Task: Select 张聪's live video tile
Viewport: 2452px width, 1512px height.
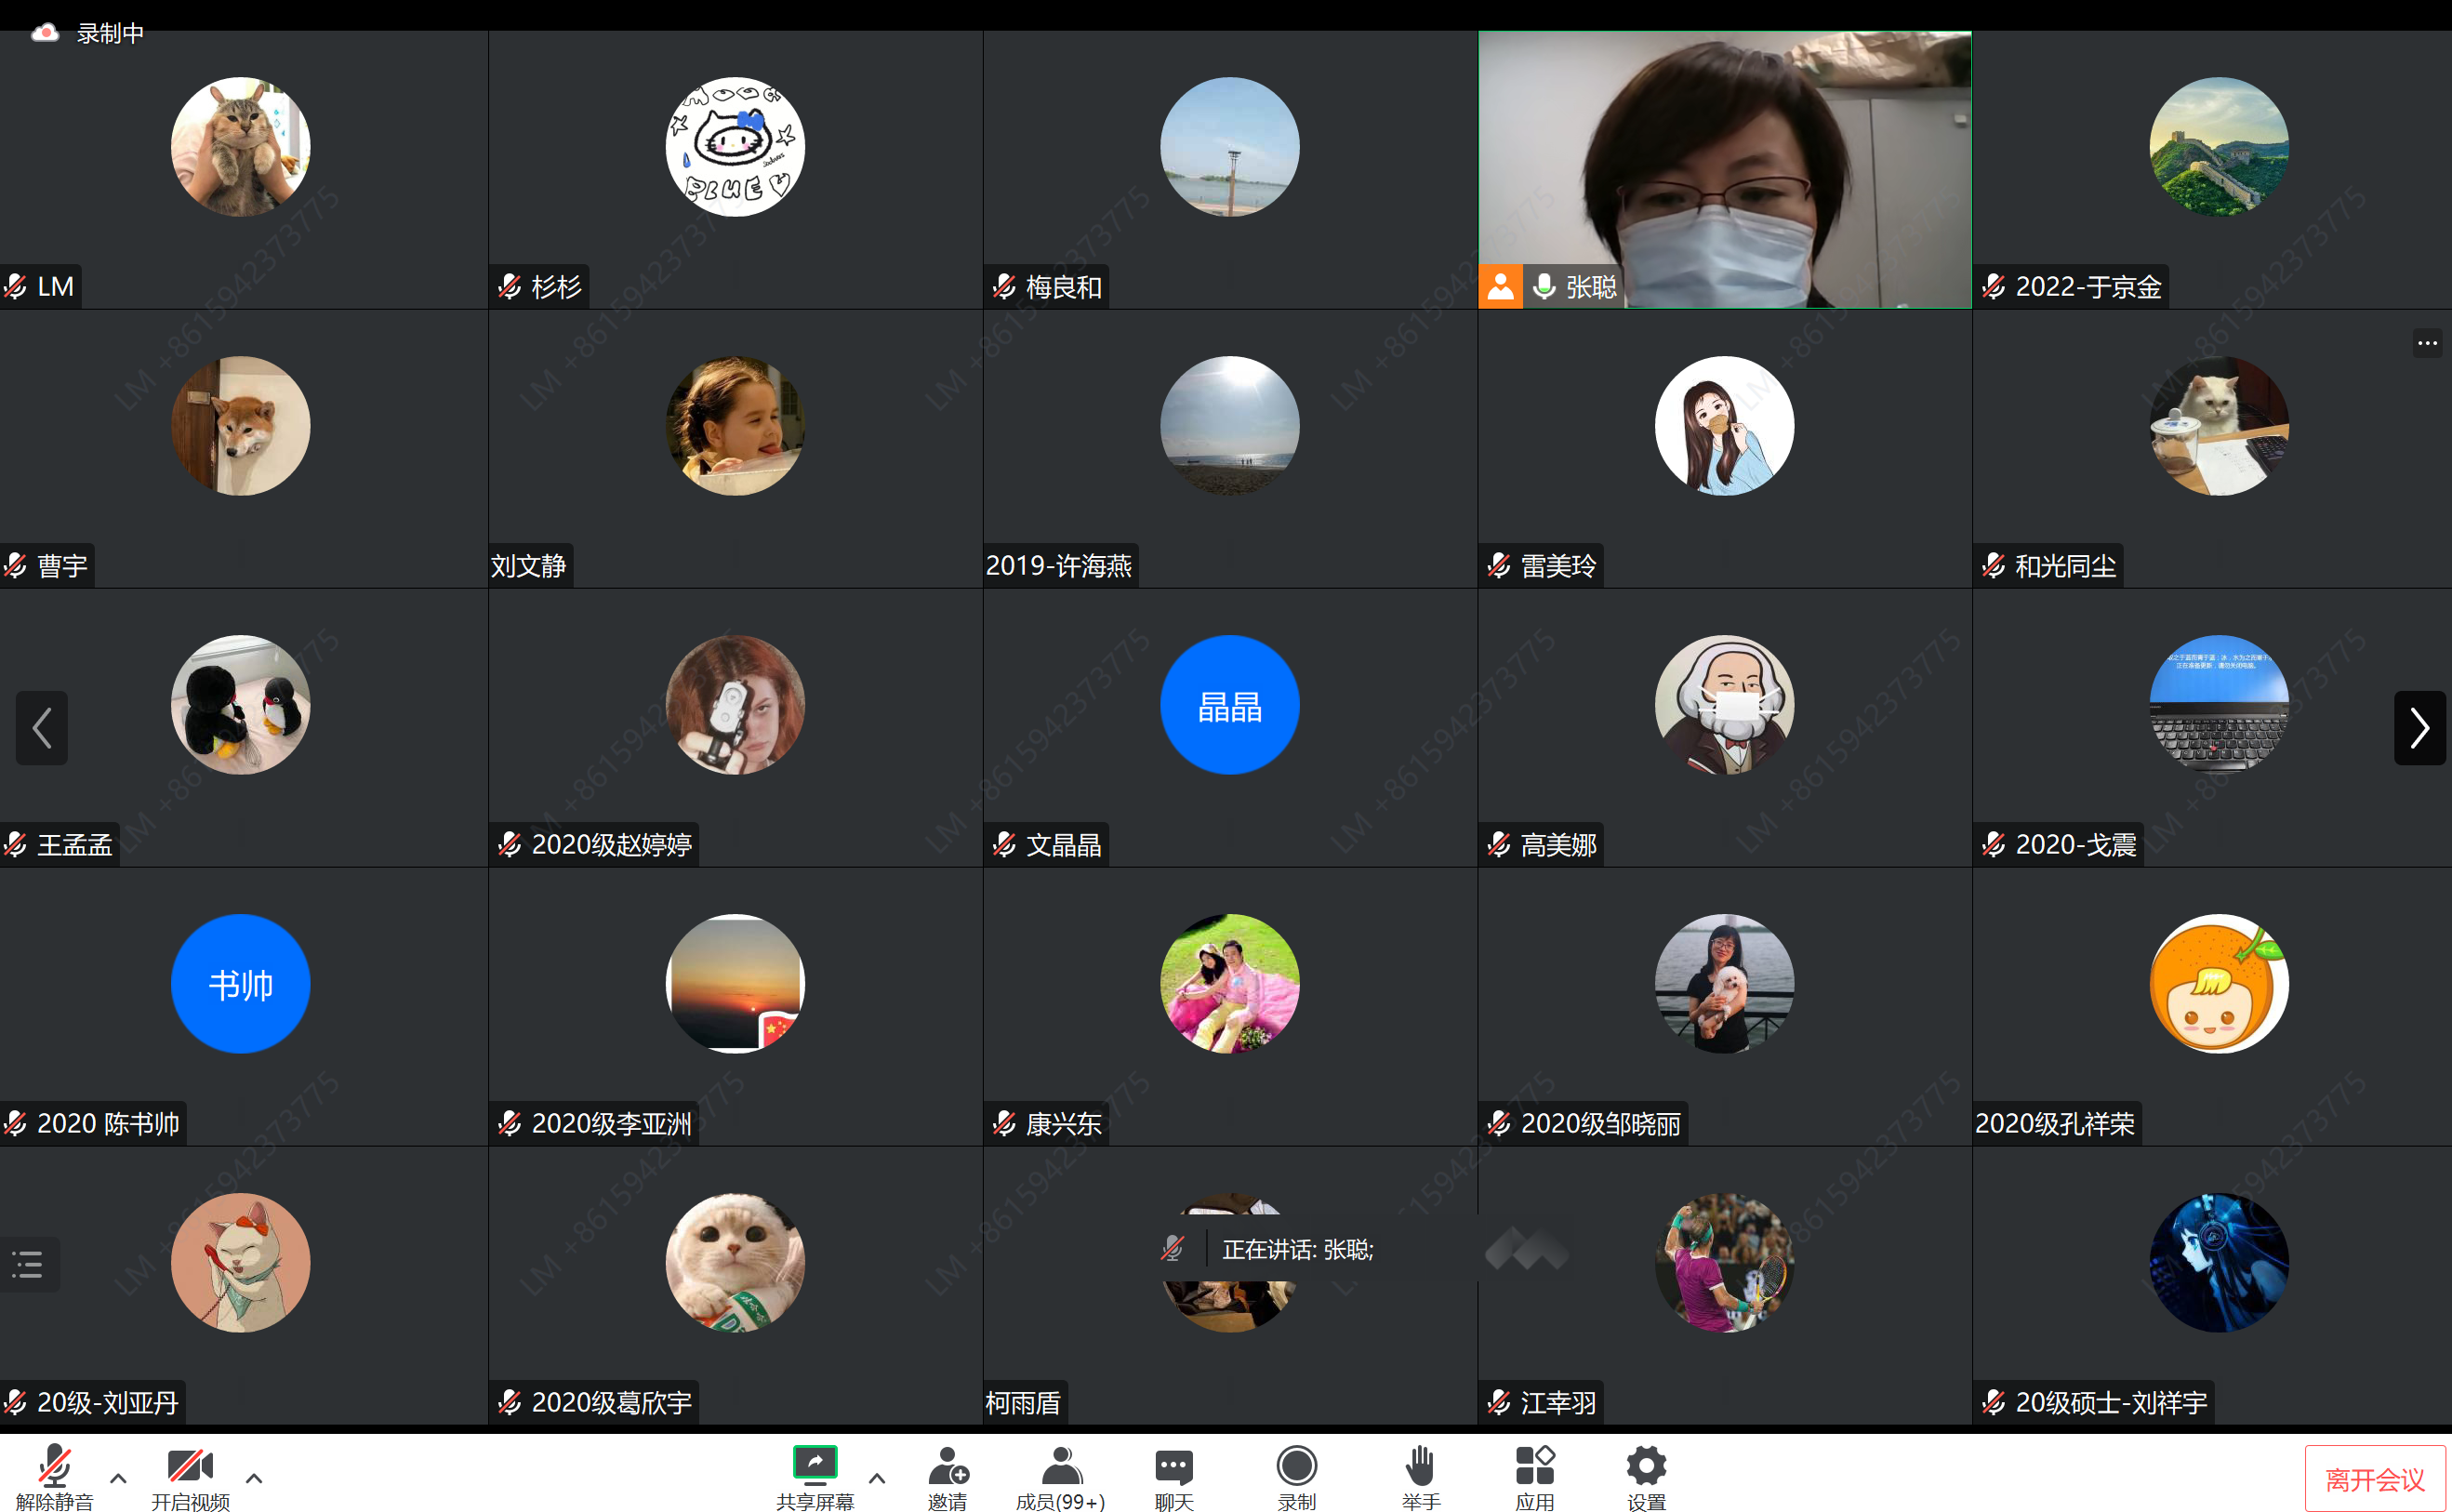Action: [1724, 170]
